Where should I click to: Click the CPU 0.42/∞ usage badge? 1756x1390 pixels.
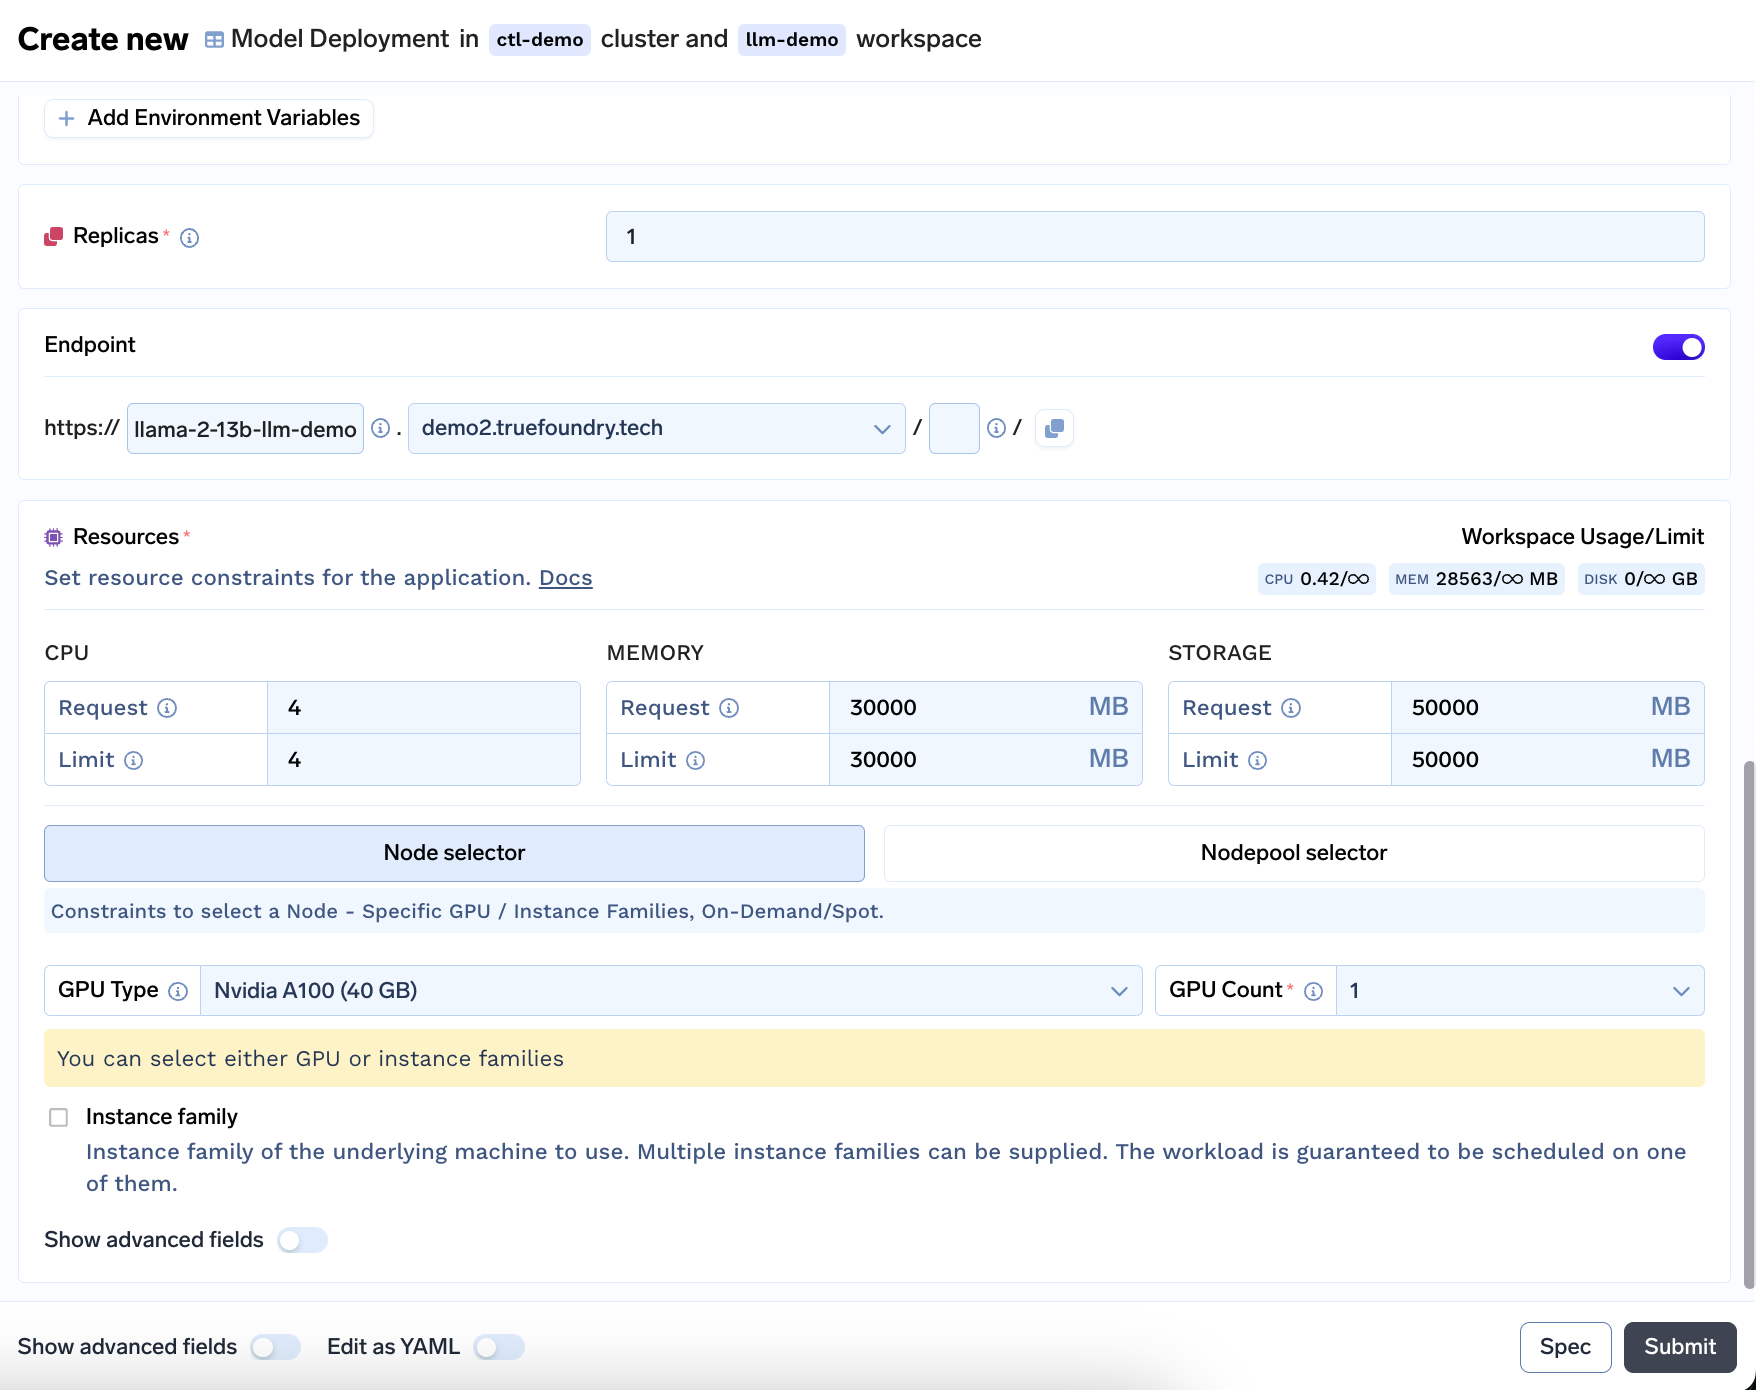click(1316, 579)
